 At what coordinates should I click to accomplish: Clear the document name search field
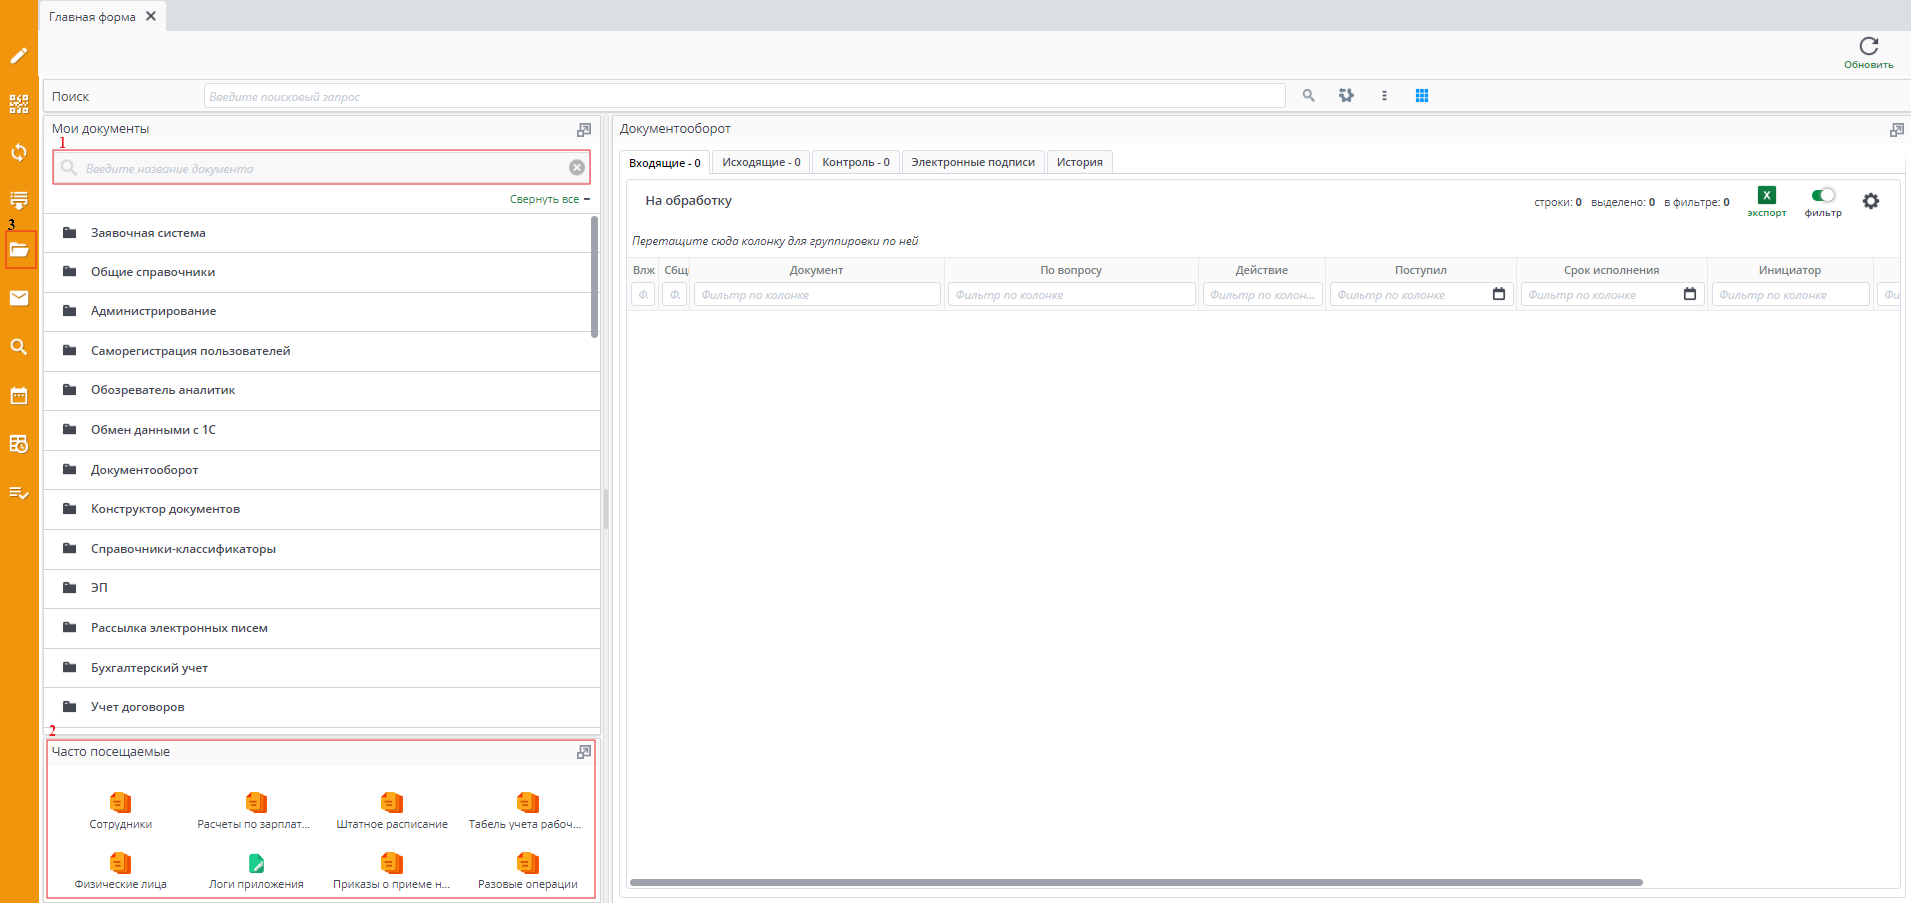pyautogui.click(x=577, y=168)
